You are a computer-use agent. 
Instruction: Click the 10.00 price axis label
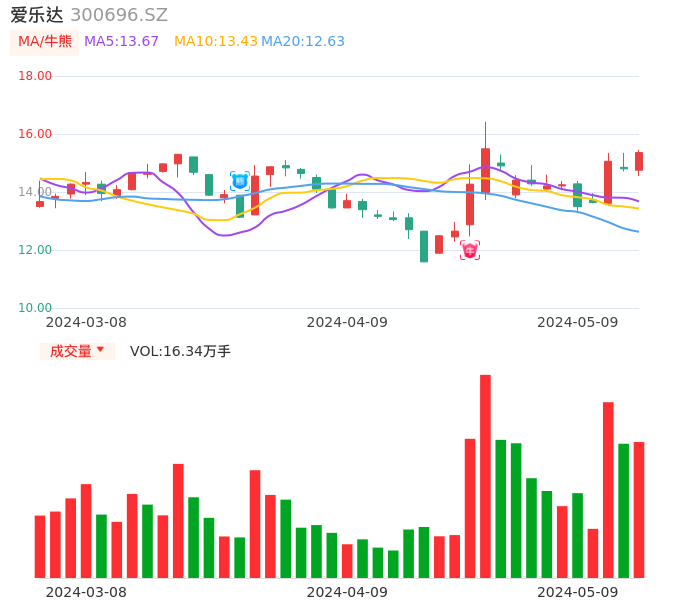(x=35, y=308)
